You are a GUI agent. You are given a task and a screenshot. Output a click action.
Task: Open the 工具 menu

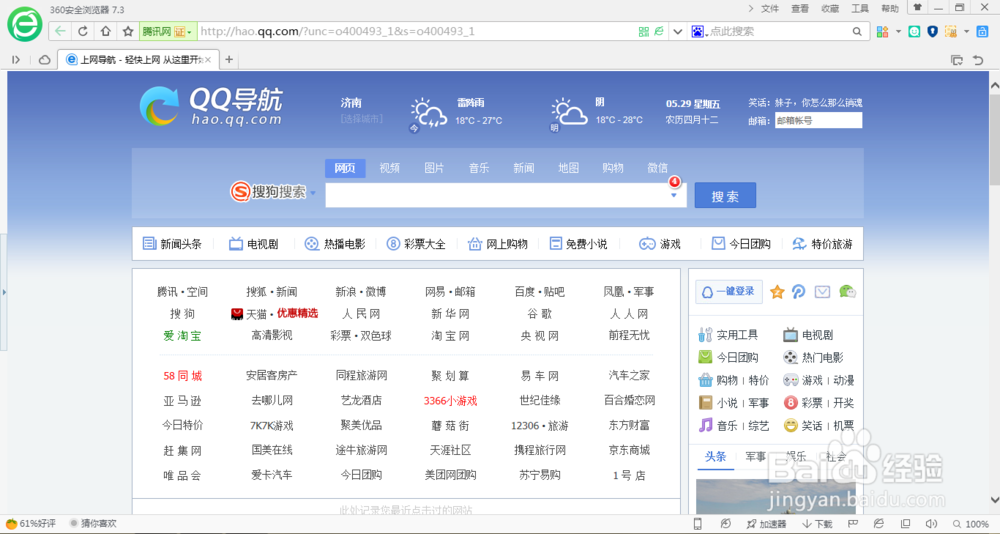click(x=860, y=8)
